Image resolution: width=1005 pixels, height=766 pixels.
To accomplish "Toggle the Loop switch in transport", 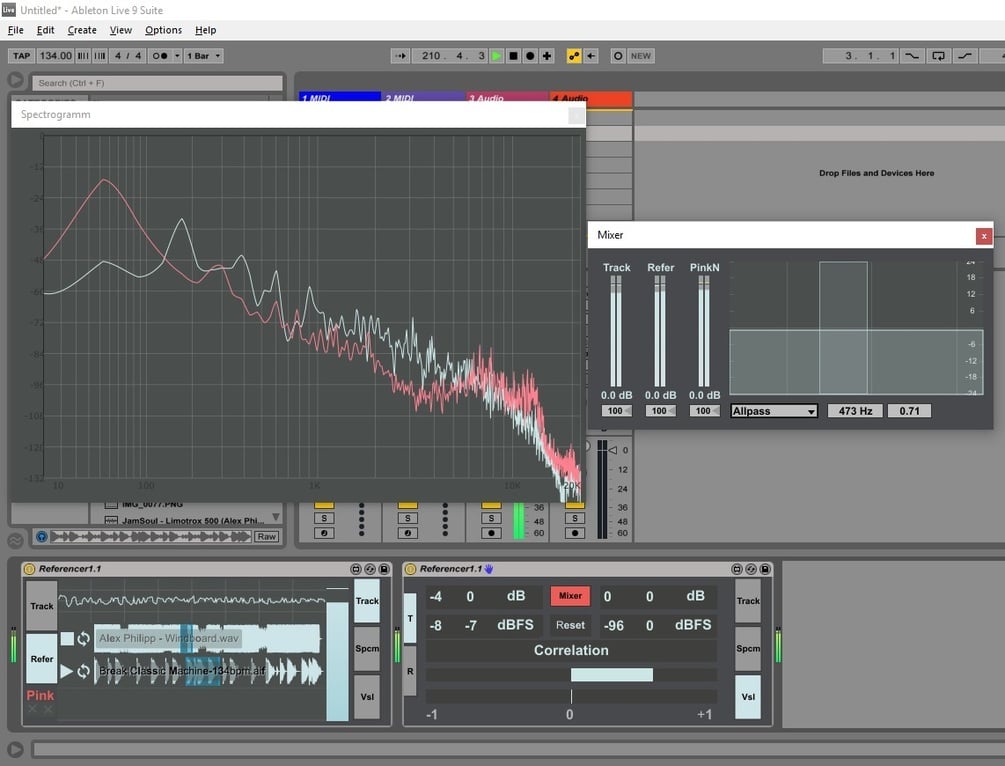I will pos(938,56).
